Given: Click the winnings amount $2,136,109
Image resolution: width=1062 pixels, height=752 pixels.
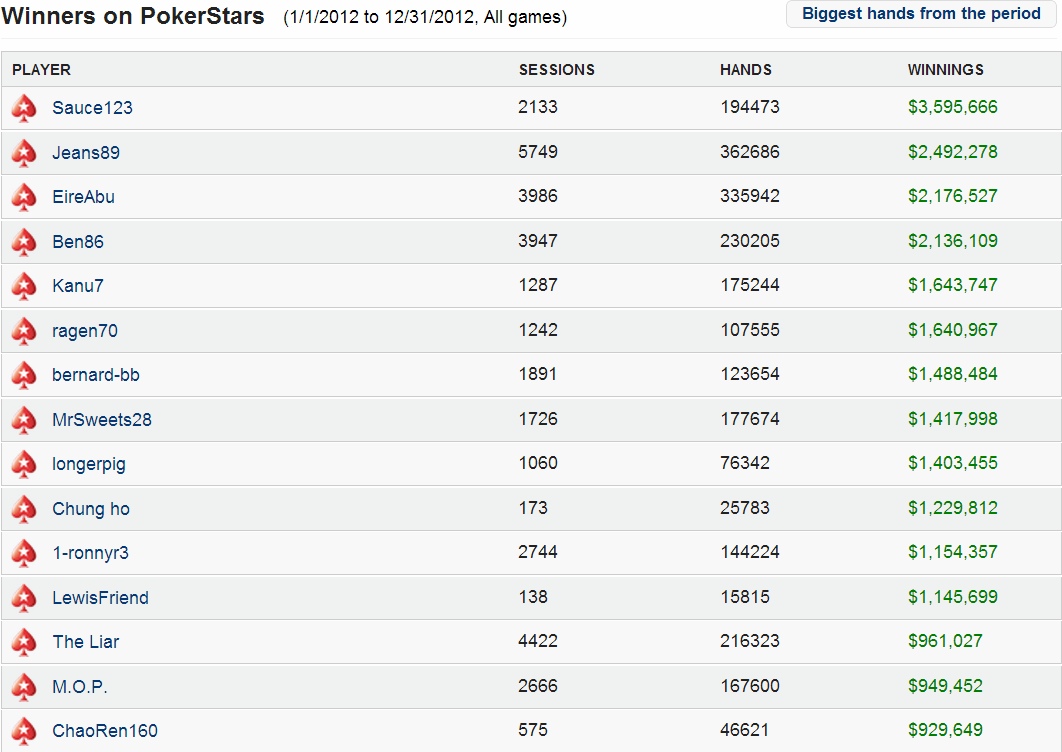Looking at the screenshot, I should point(953,241).
